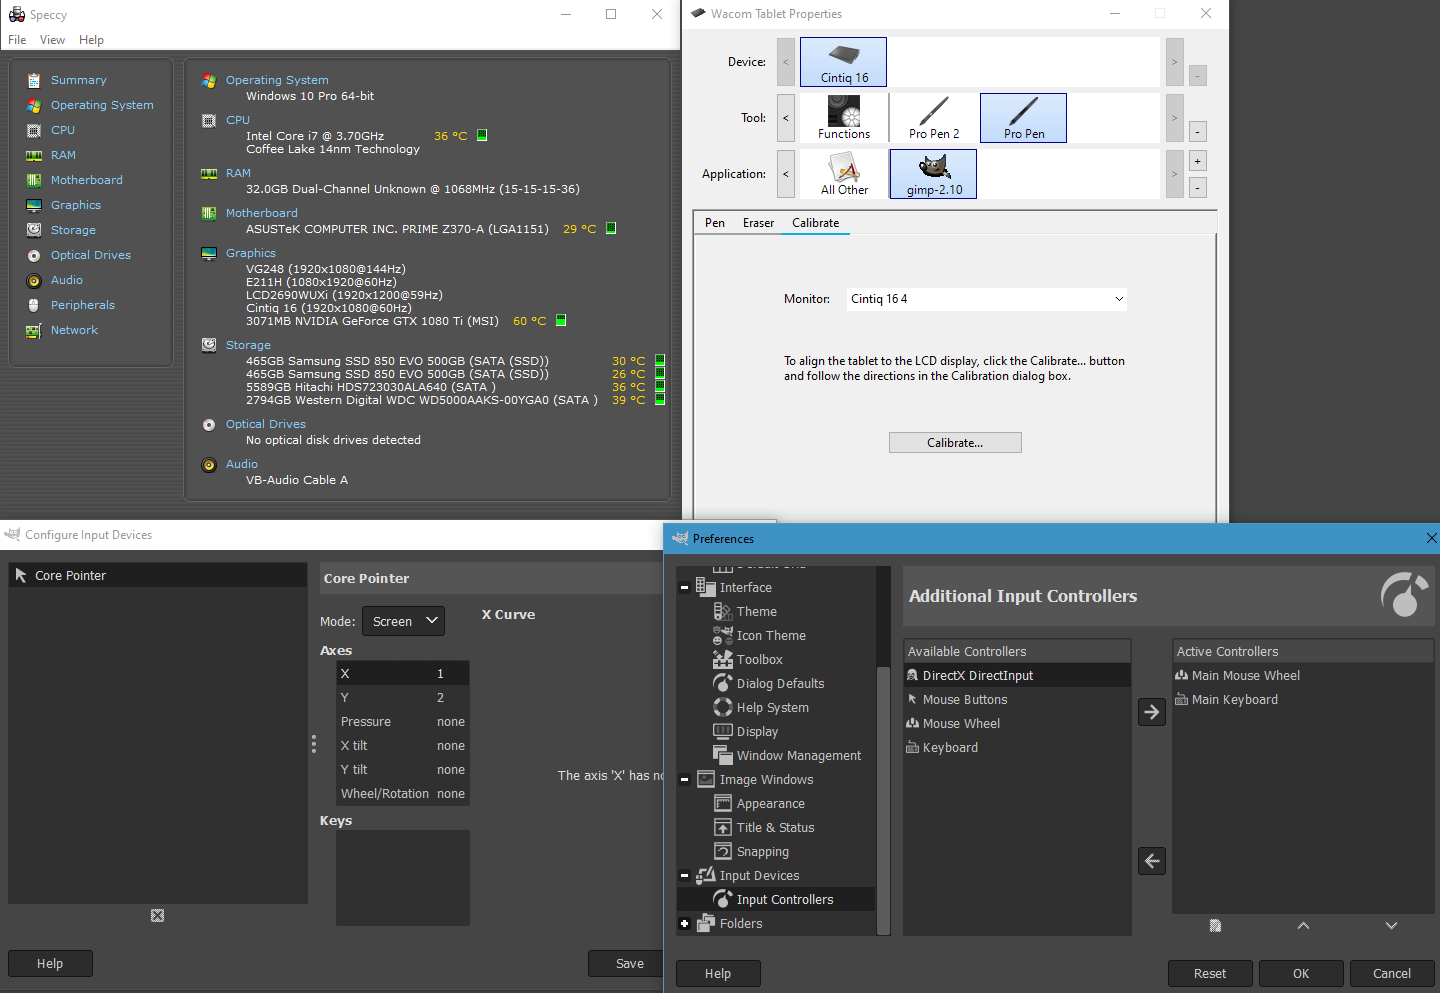
Task: Select Main Keyboard in Active Controllers
Action: pyautogui.click(x=1303, y=700)
